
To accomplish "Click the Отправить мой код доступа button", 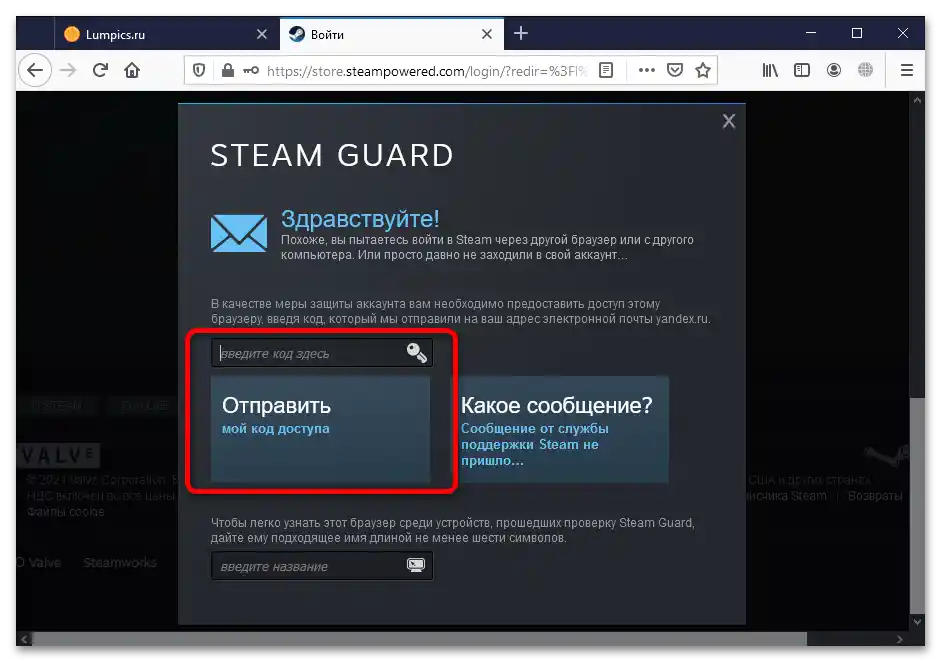I will [320, 429].
